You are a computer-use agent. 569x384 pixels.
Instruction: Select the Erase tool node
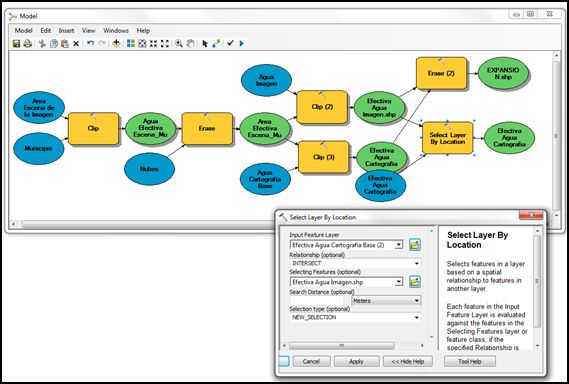pos(207,128)
